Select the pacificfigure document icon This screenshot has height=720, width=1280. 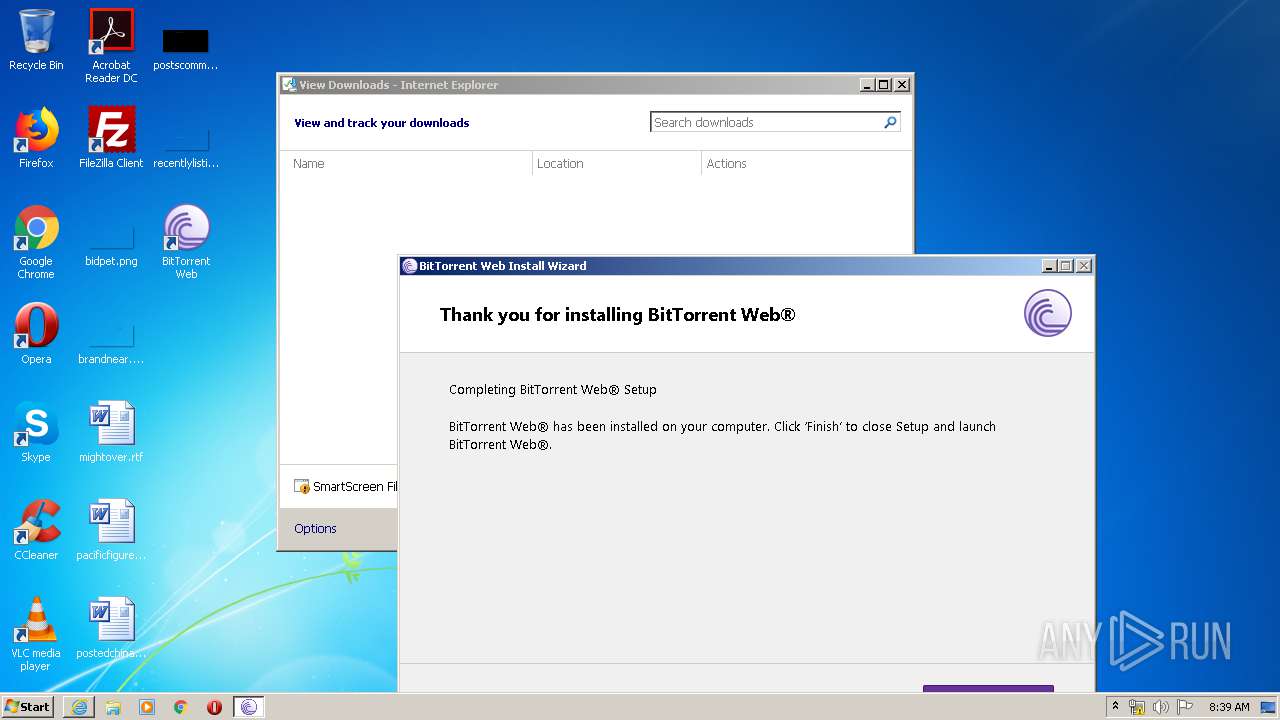111,530
